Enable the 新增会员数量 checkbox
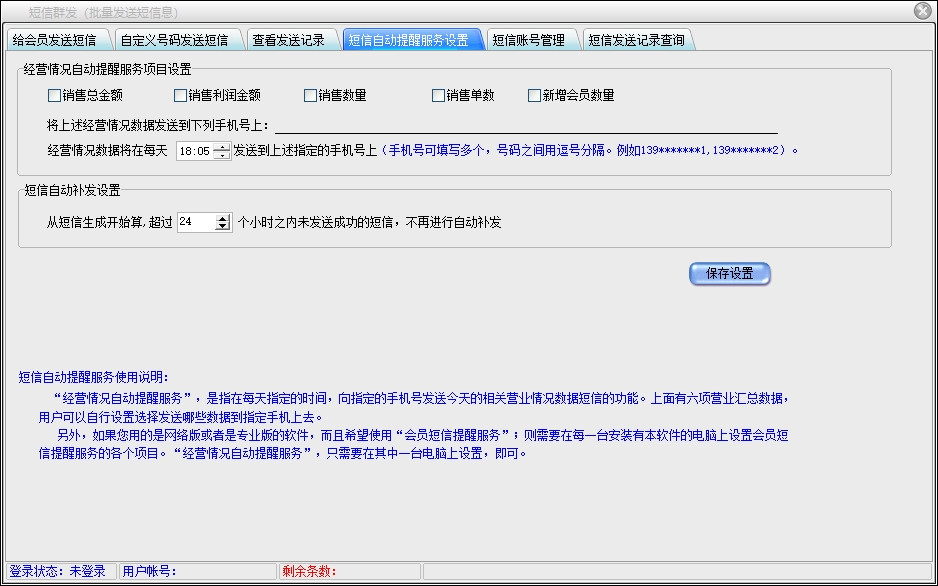Image resolution: width=938 pixels, height=586 pixels. 534,96
